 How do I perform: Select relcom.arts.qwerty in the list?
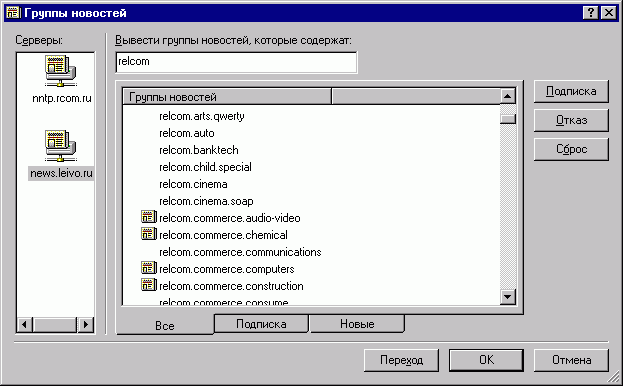click(201, 116)
